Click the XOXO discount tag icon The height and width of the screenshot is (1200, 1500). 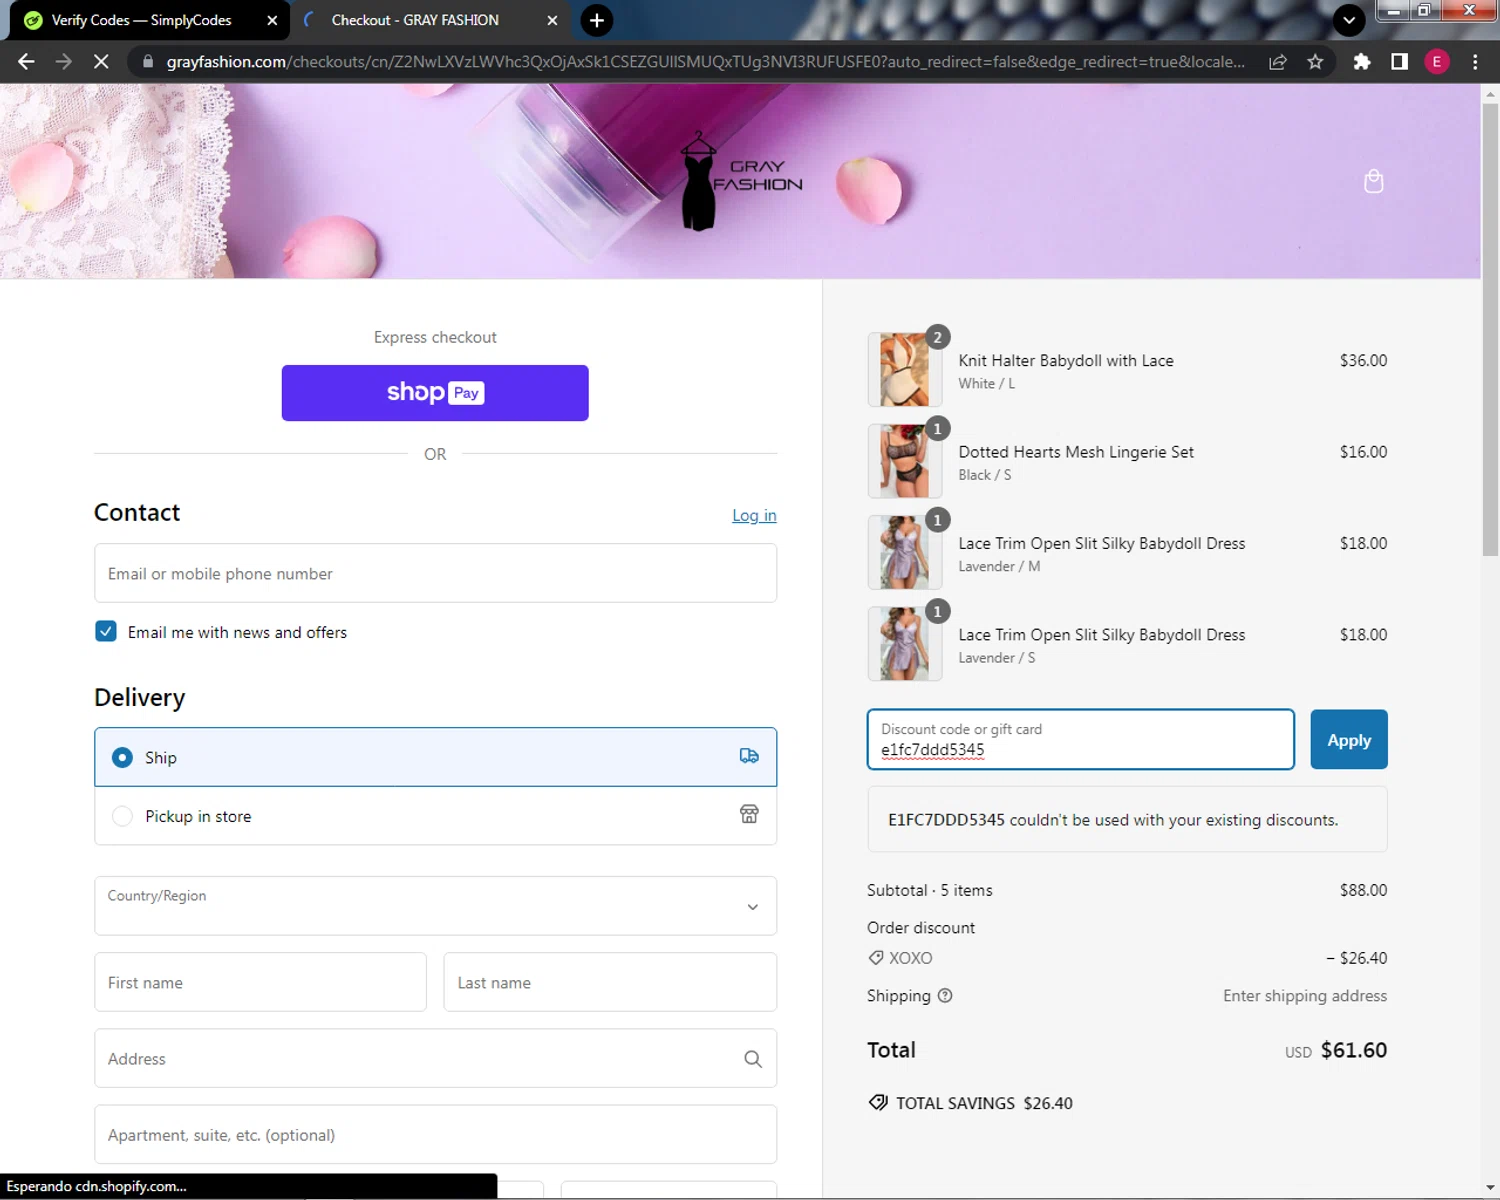[x=876, y=958]
